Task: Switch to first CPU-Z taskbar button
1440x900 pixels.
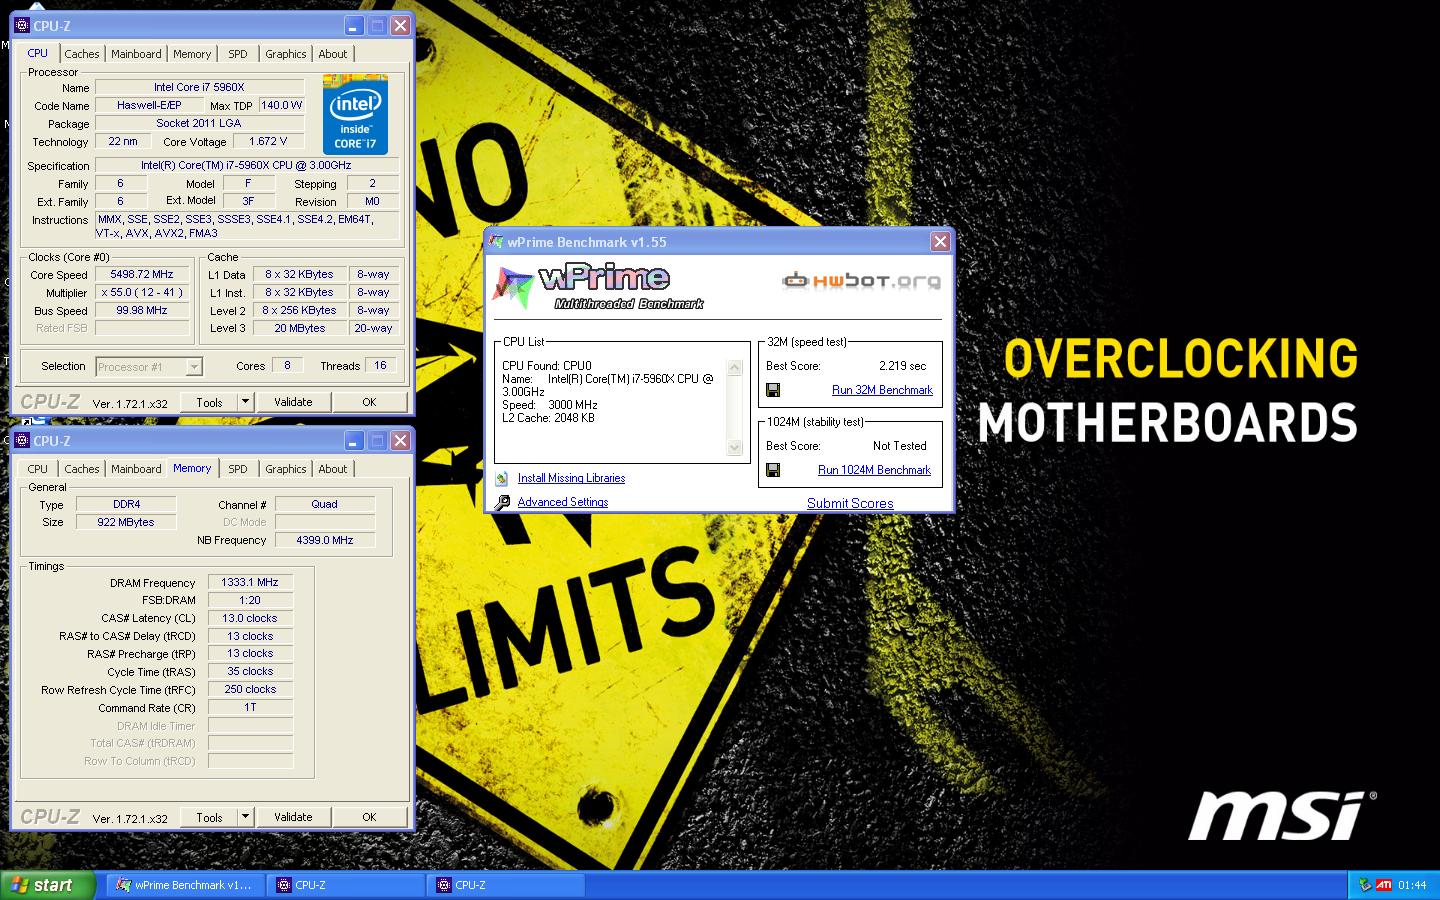Action: point(348,885)
